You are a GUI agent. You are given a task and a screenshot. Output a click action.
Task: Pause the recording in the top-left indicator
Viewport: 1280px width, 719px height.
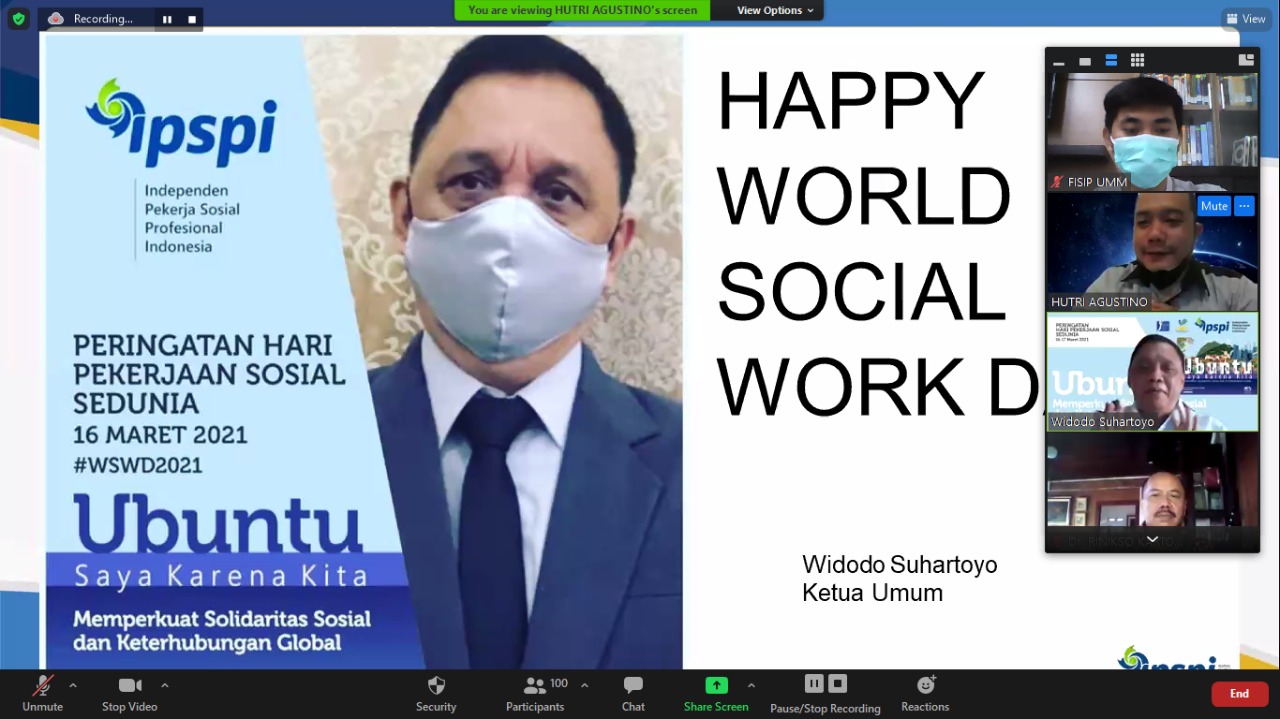click(x=167, y=19)
